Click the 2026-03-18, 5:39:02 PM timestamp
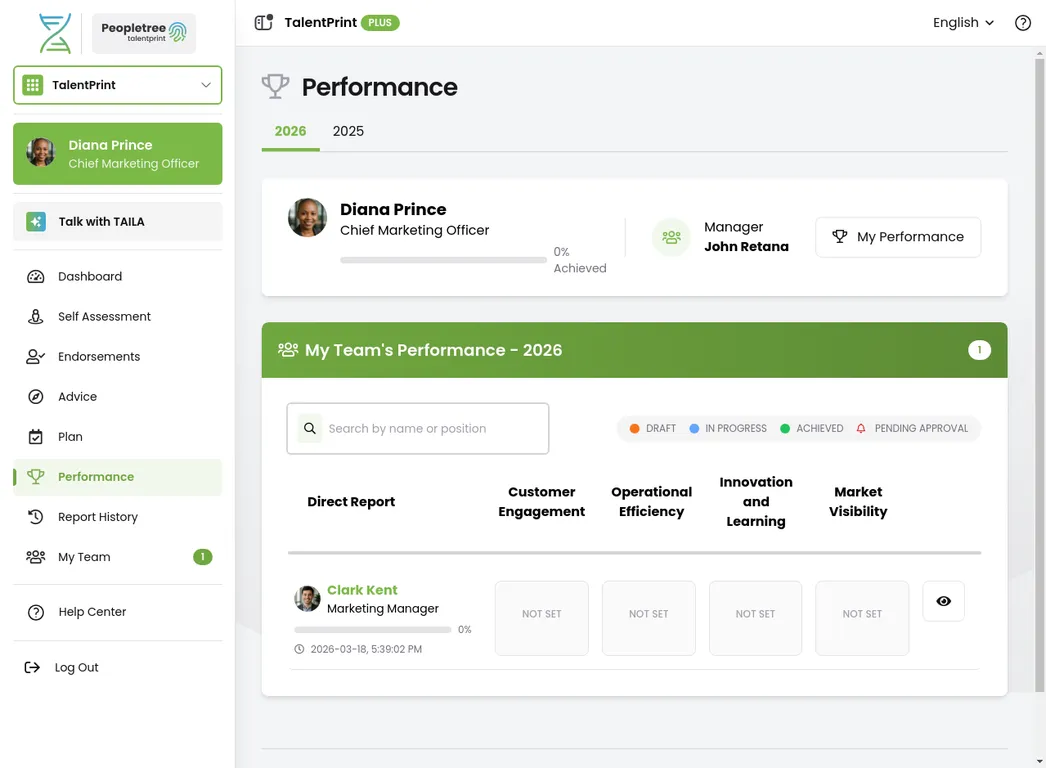Image resolution: width=1046 pixels, height=768 pixels. point(366,649)
